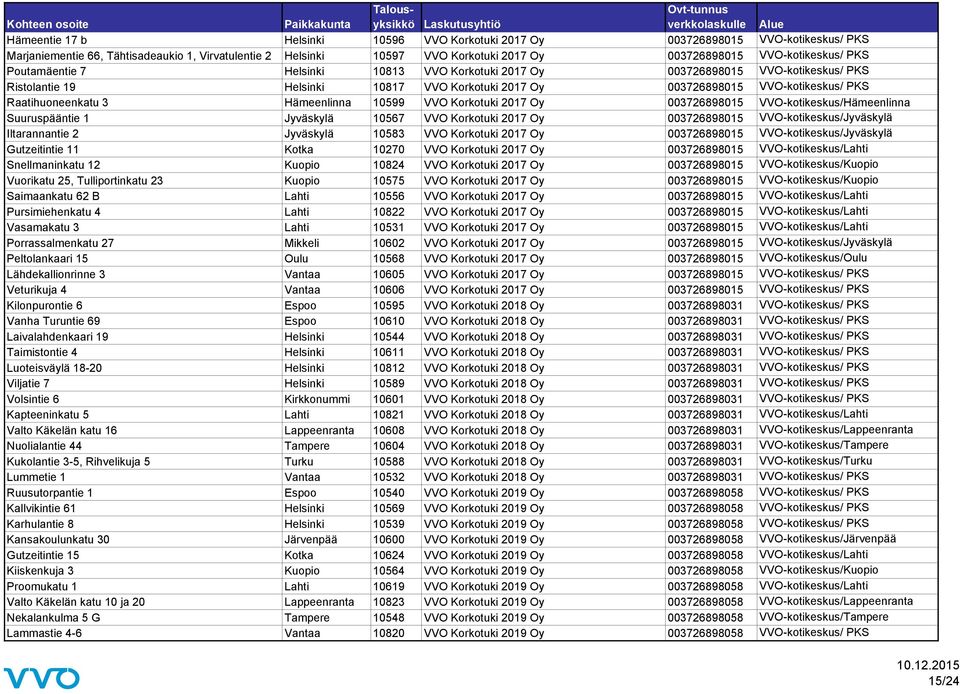Click unit number 10540 in Ruusutorpantie row

389,493
